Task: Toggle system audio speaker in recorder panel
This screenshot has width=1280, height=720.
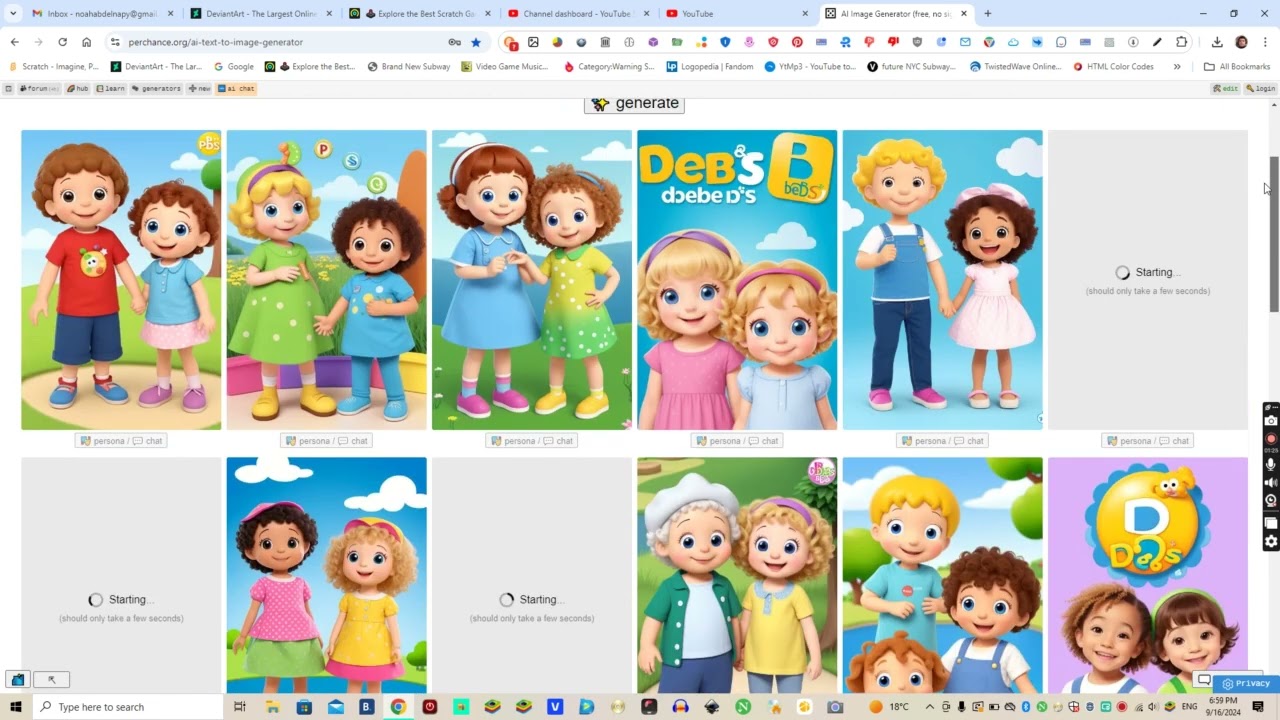Action: pyautogui.click(x=1271, y=483)
